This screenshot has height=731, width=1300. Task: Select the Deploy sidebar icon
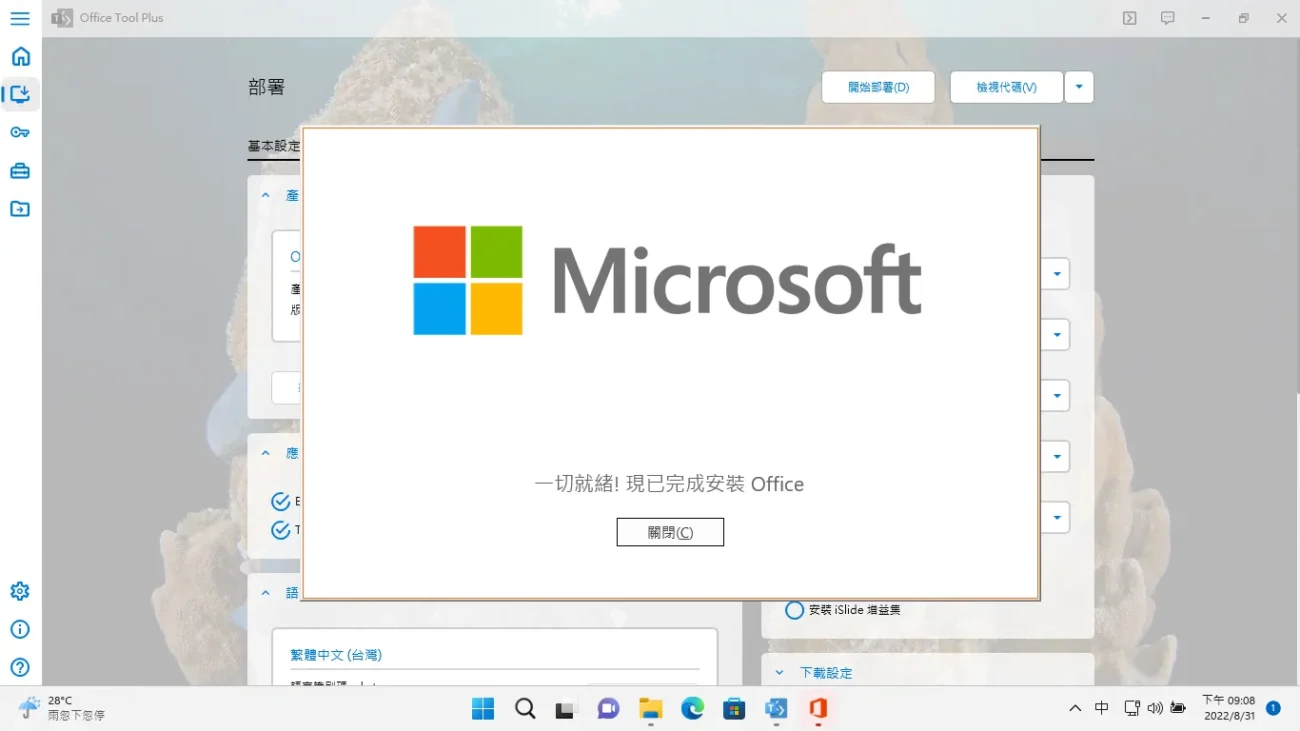click(x=20, y=94)
